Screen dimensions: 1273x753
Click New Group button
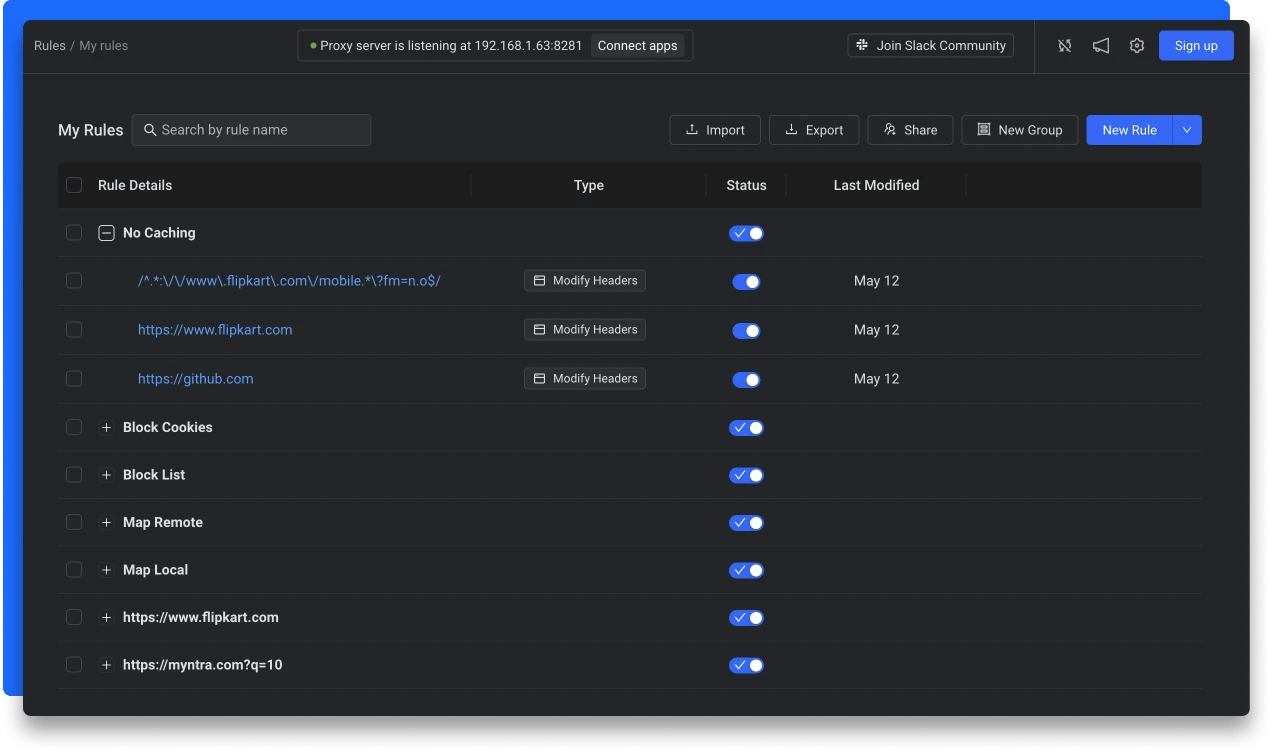tap(1020, 130)
